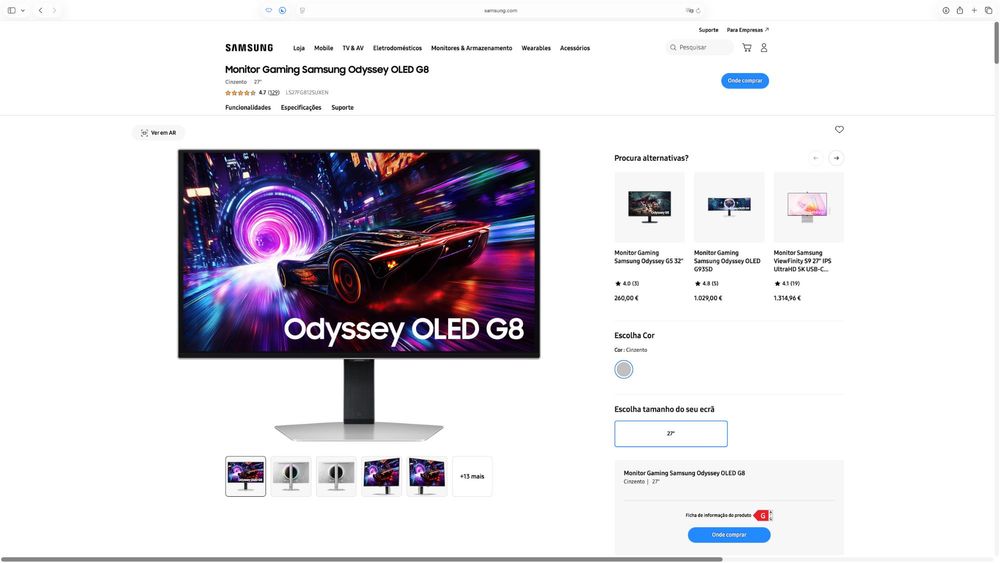Image resolution: width=1000 pixels, height=563 pixels.
Task: Click the Pesquisar search field
Action: click(x=700, y=47)
